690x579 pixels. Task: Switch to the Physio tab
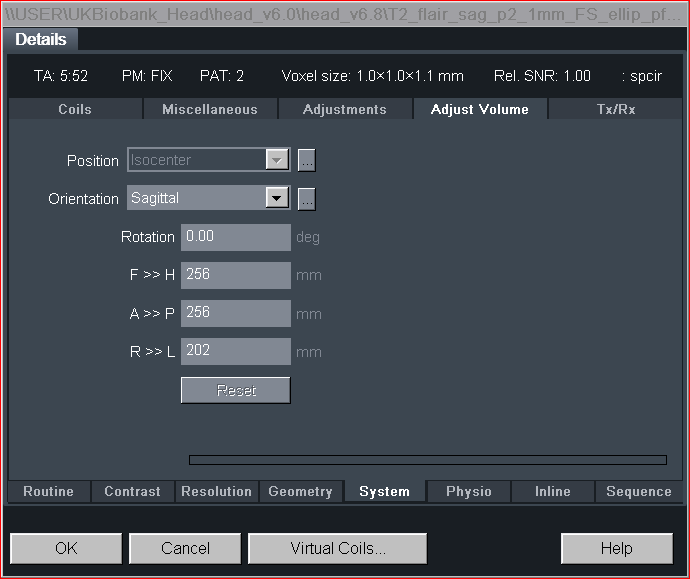point(469,491)
